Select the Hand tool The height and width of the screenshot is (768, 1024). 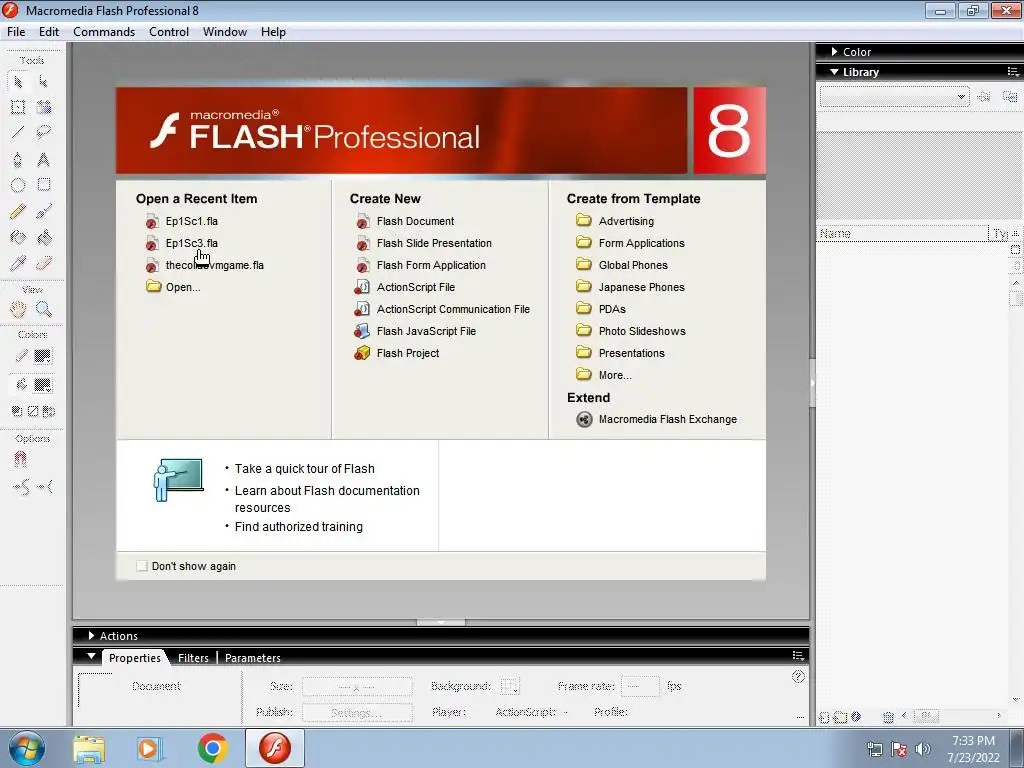(x=18, y=309)
